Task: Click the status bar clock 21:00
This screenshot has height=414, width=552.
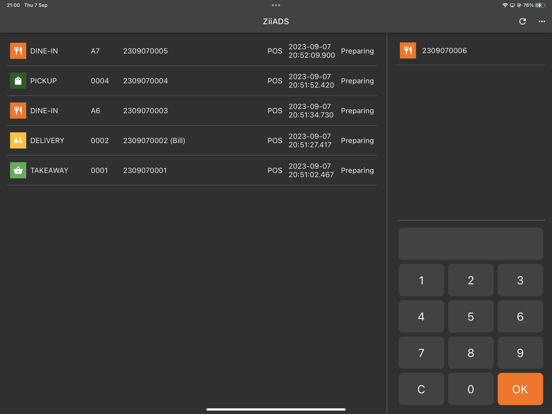Action: click(13, 5)
